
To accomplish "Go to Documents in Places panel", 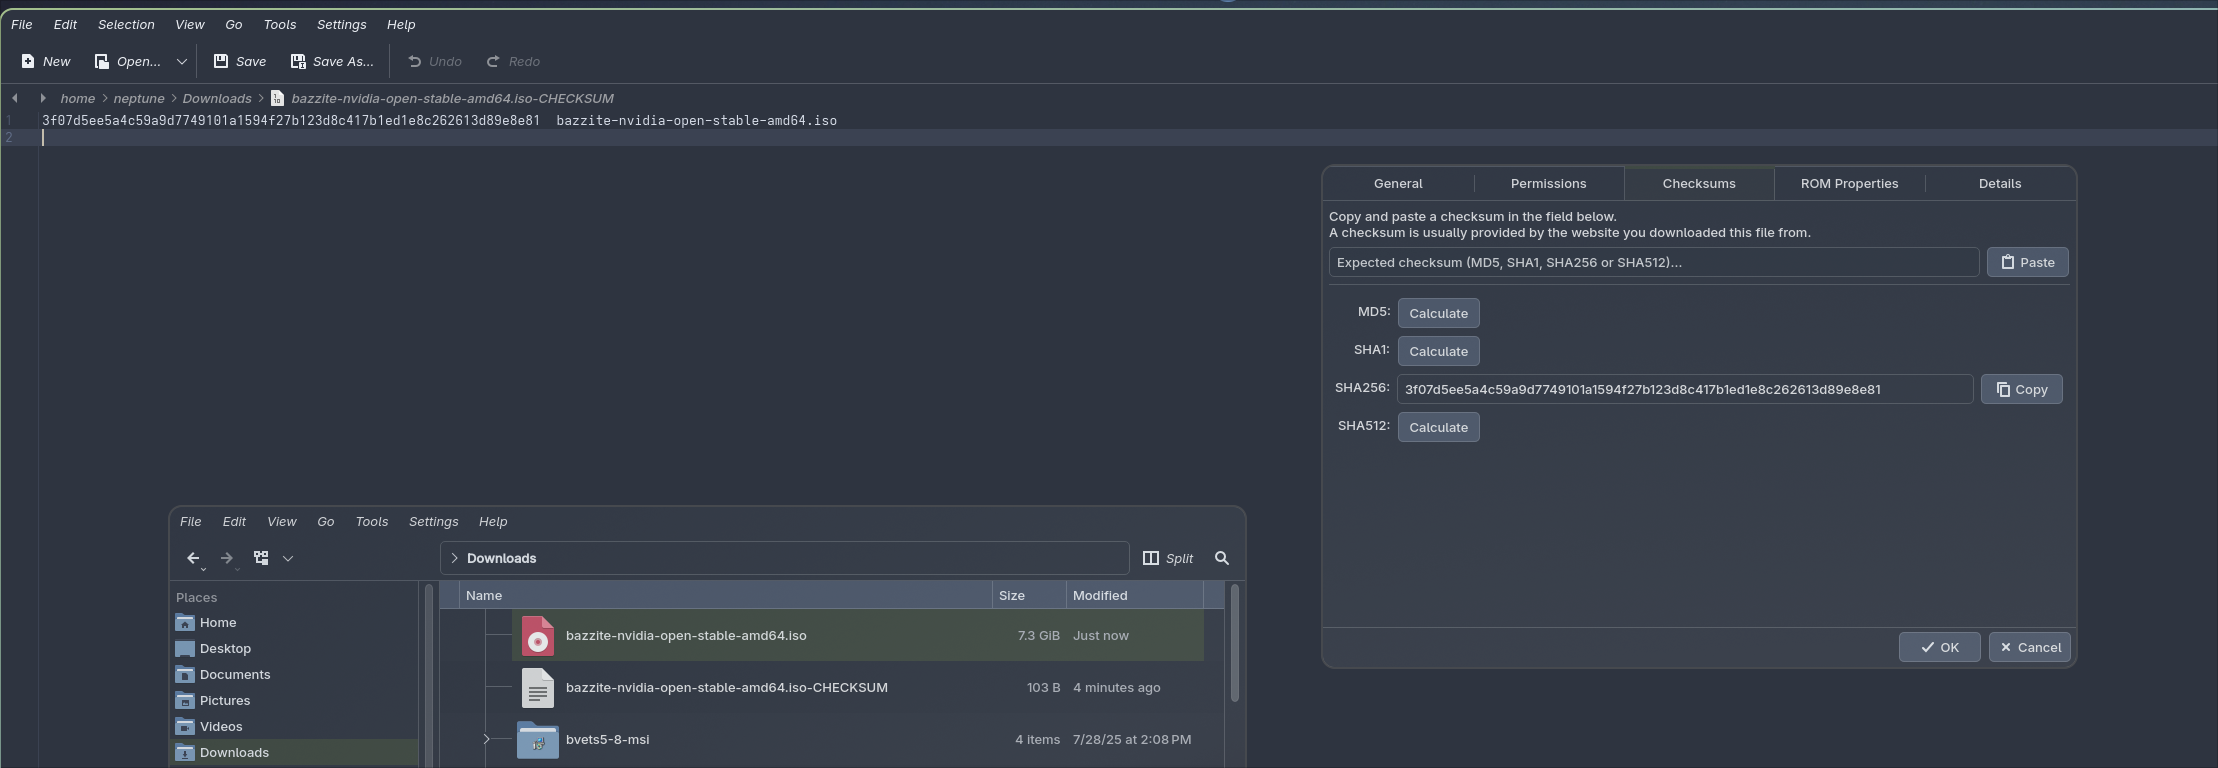I will [x=293, y=674].
